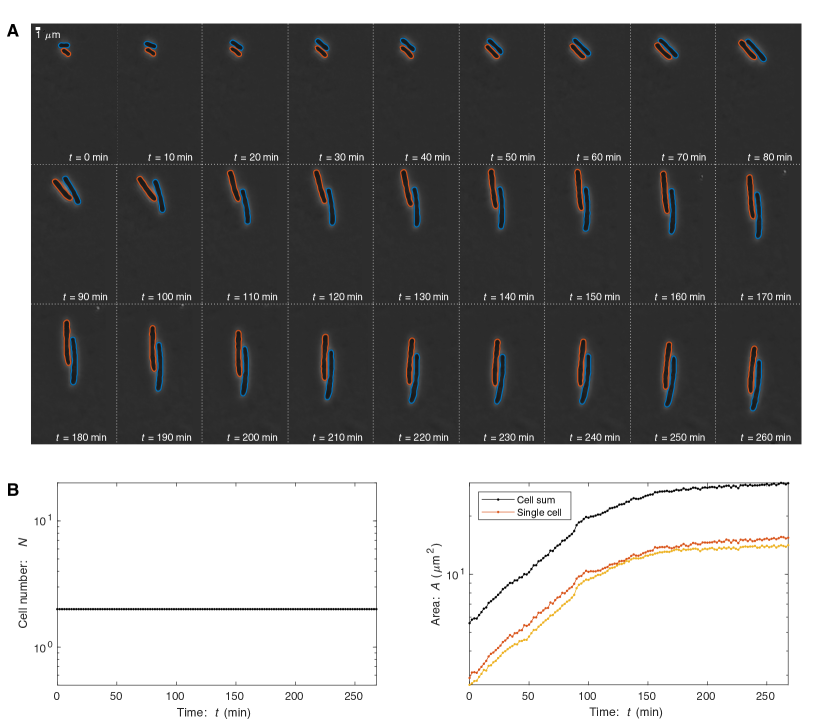Image resolution: width=830 pixels, height=725 pixels.
Task: Select the "t = 160 min" frame label
Action: point(680,297)
